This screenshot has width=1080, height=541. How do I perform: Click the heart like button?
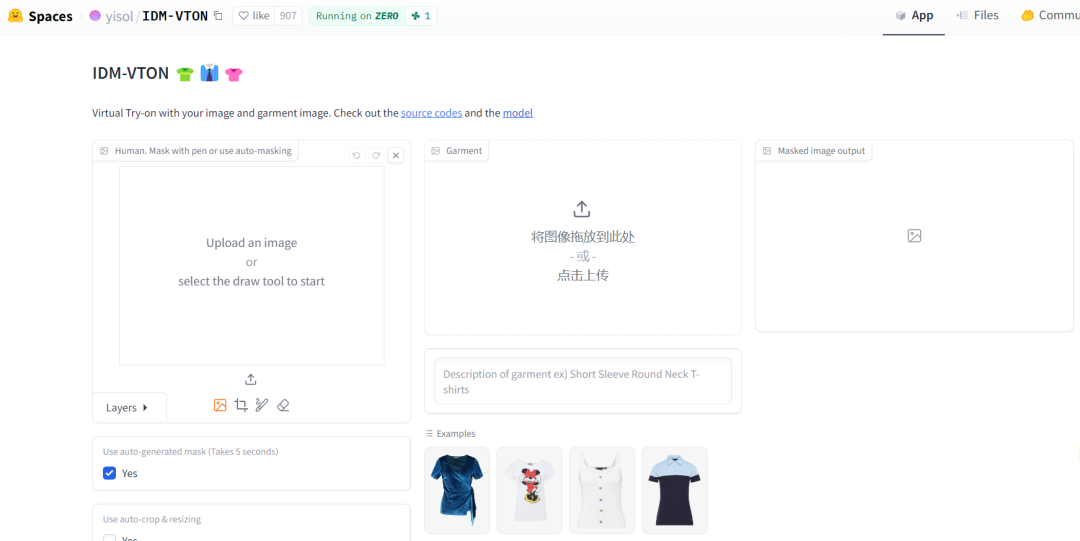point(253,16)
